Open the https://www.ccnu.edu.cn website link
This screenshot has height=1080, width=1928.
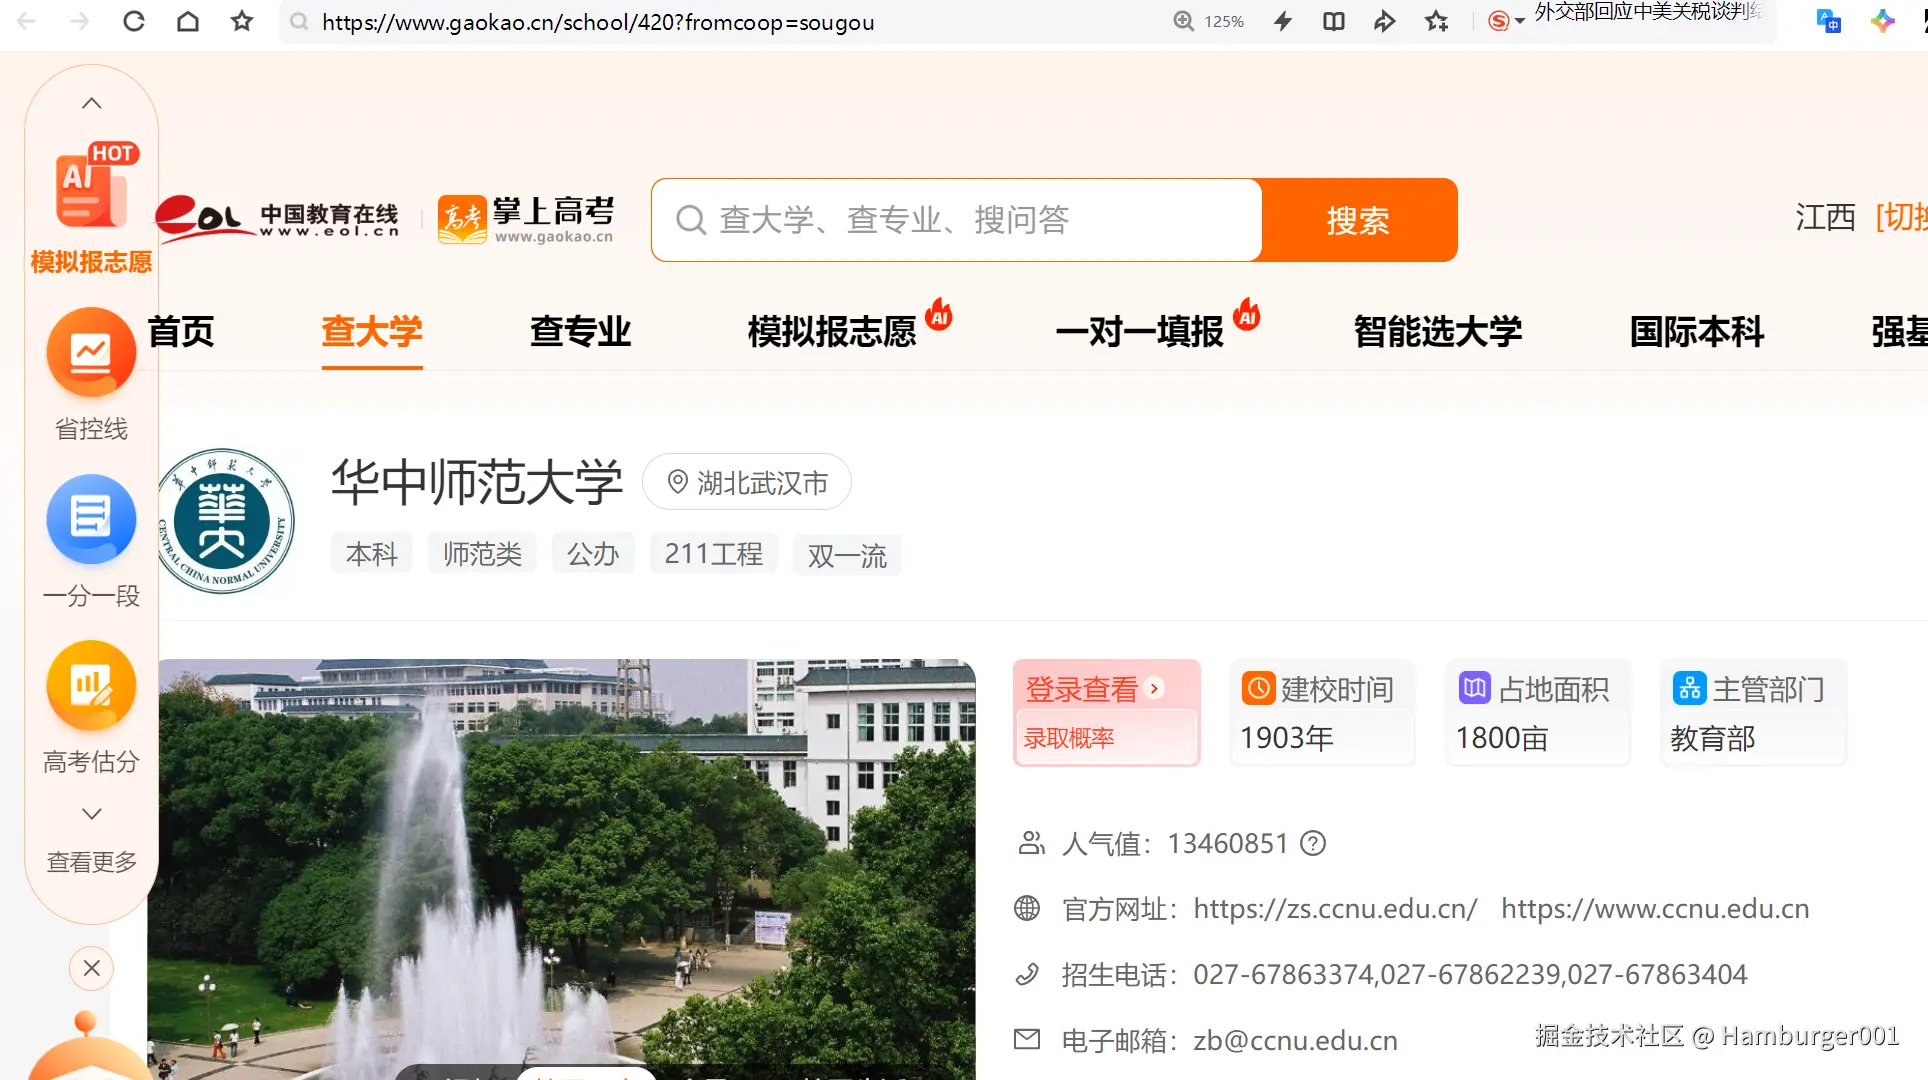1655,909
